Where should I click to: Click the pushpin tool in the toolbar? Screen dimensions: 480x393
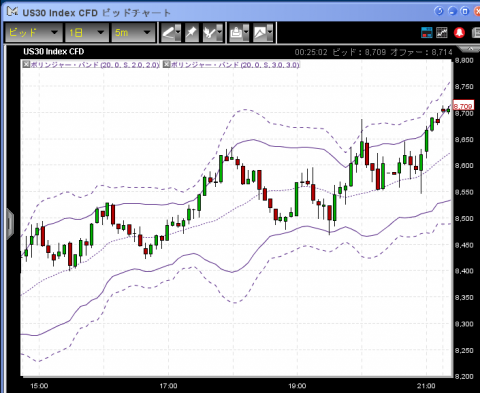(x=191, y=33)
